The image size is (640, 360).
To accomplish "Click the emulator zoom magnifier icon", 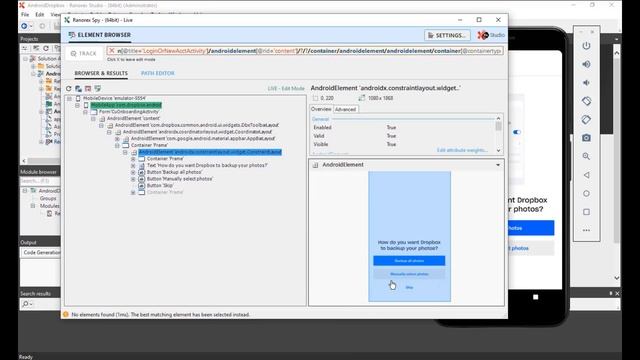I will coord(586,156).
